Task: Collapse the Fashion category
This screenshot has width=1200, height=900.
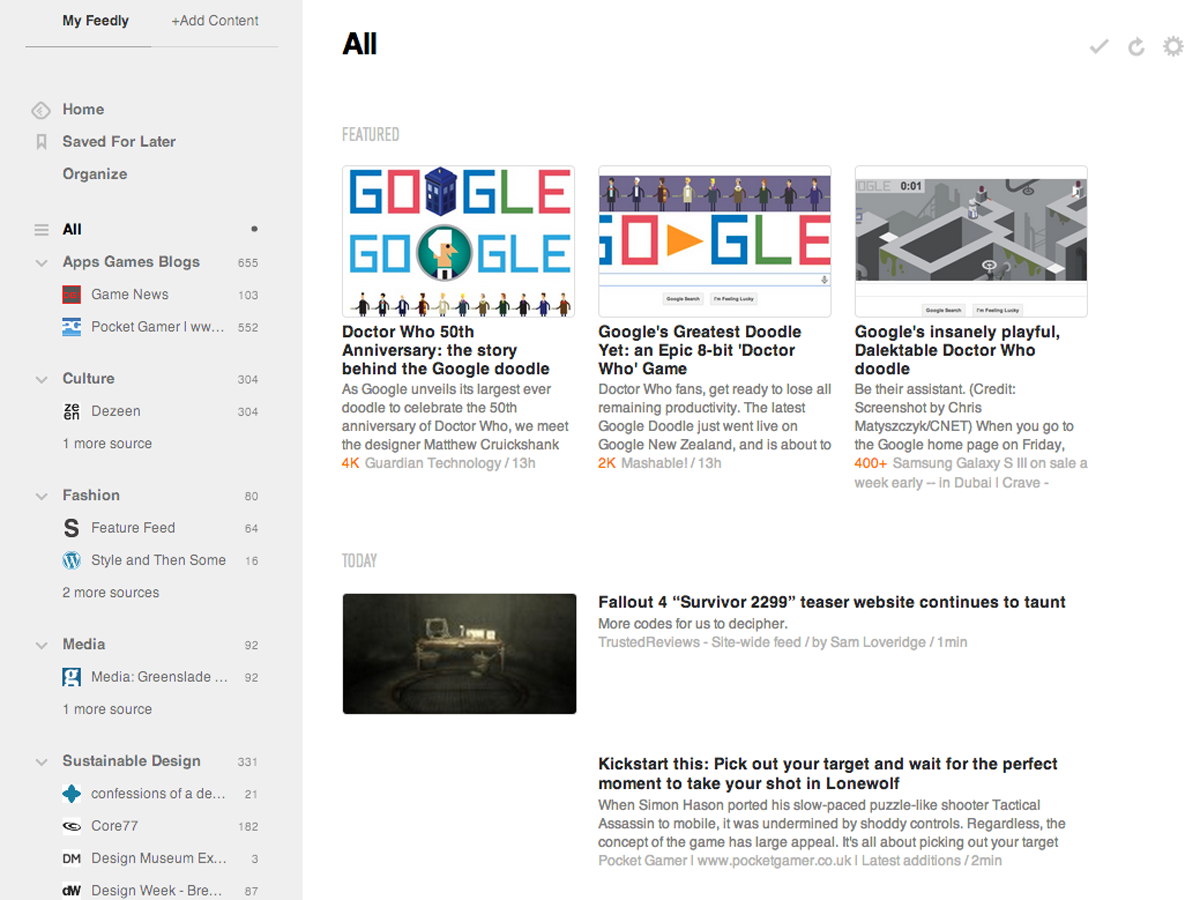Action: click(41, 496)
